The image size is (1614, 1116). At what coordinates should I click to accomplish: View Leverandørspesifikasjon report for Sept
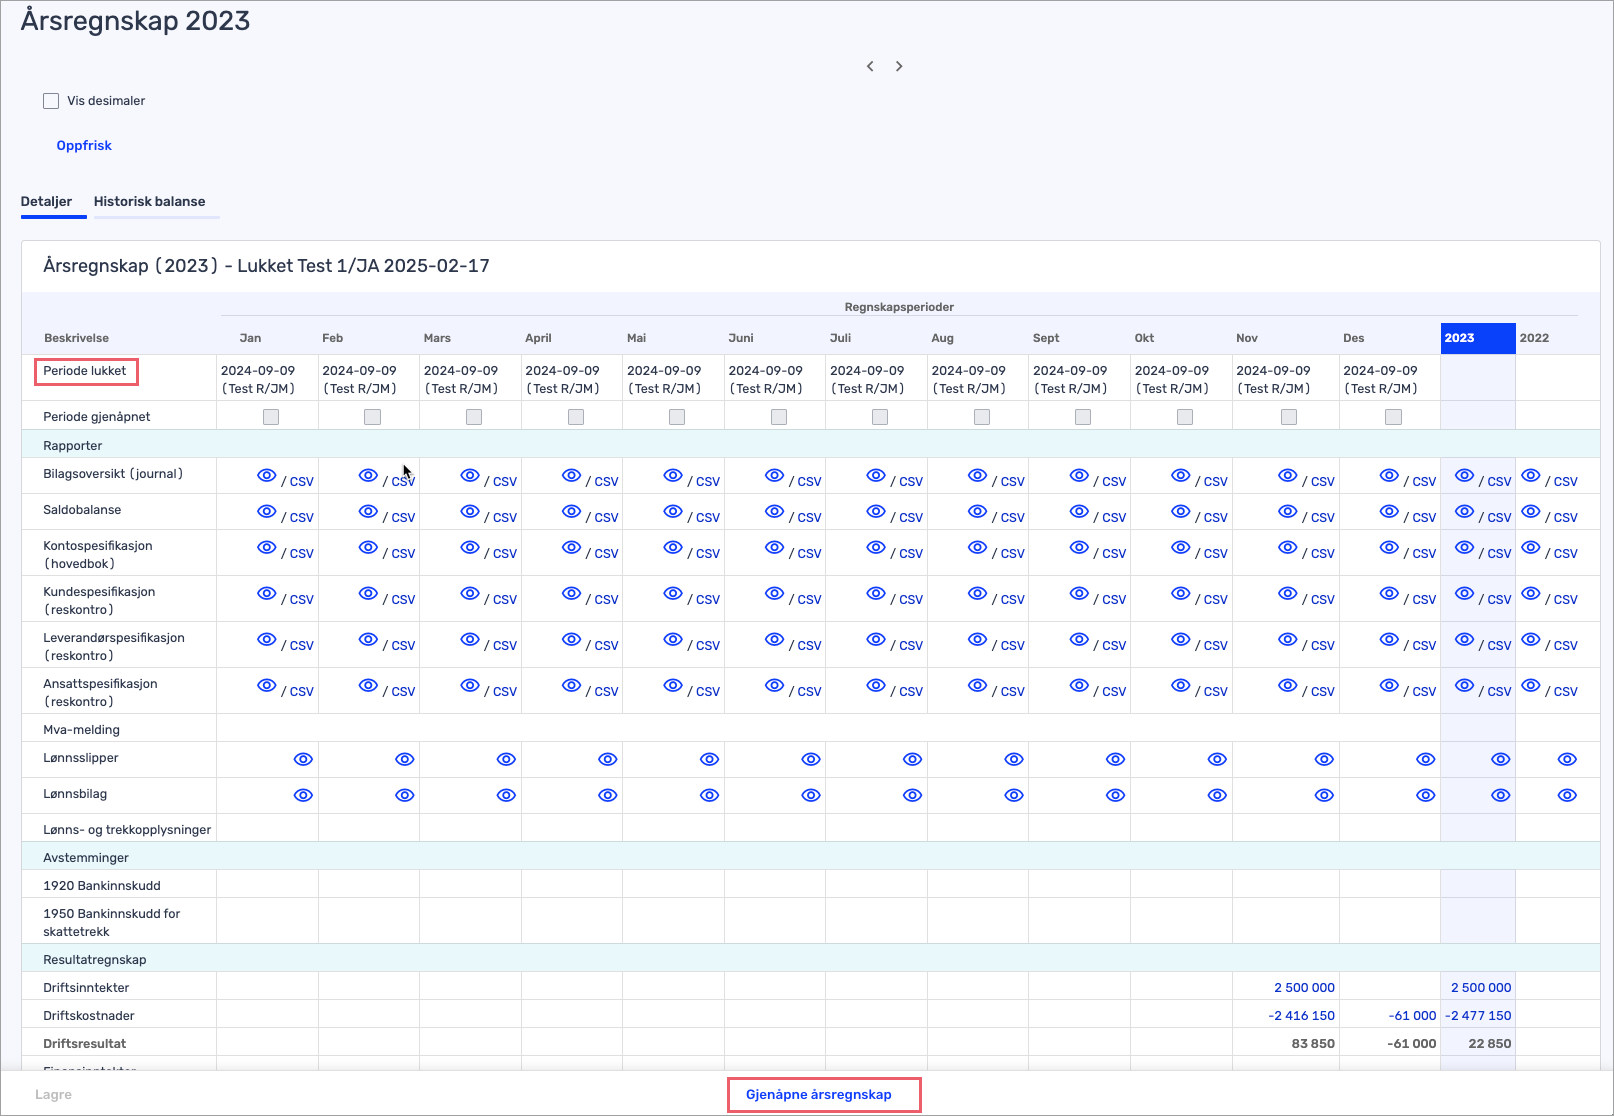pos(1079,640)
